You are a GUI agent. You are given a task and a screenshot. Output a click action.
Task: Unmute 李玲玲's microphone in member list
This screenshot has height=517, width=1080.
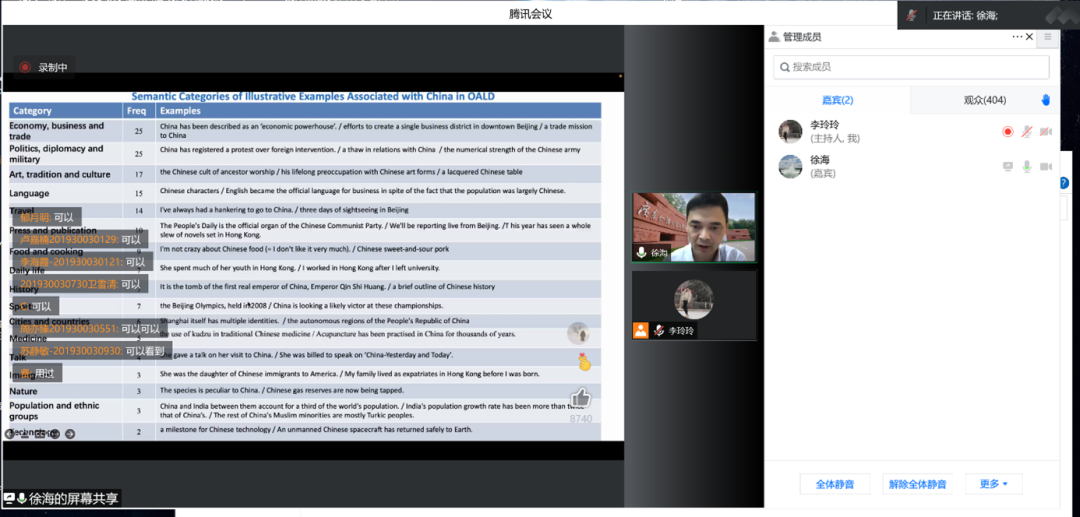click(x=1026, y=132)
